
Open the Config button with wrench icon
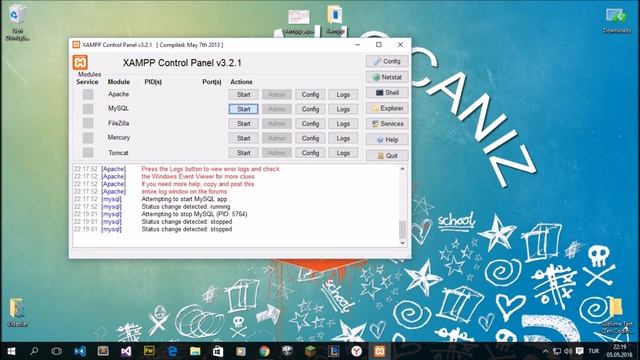(387, 61)
